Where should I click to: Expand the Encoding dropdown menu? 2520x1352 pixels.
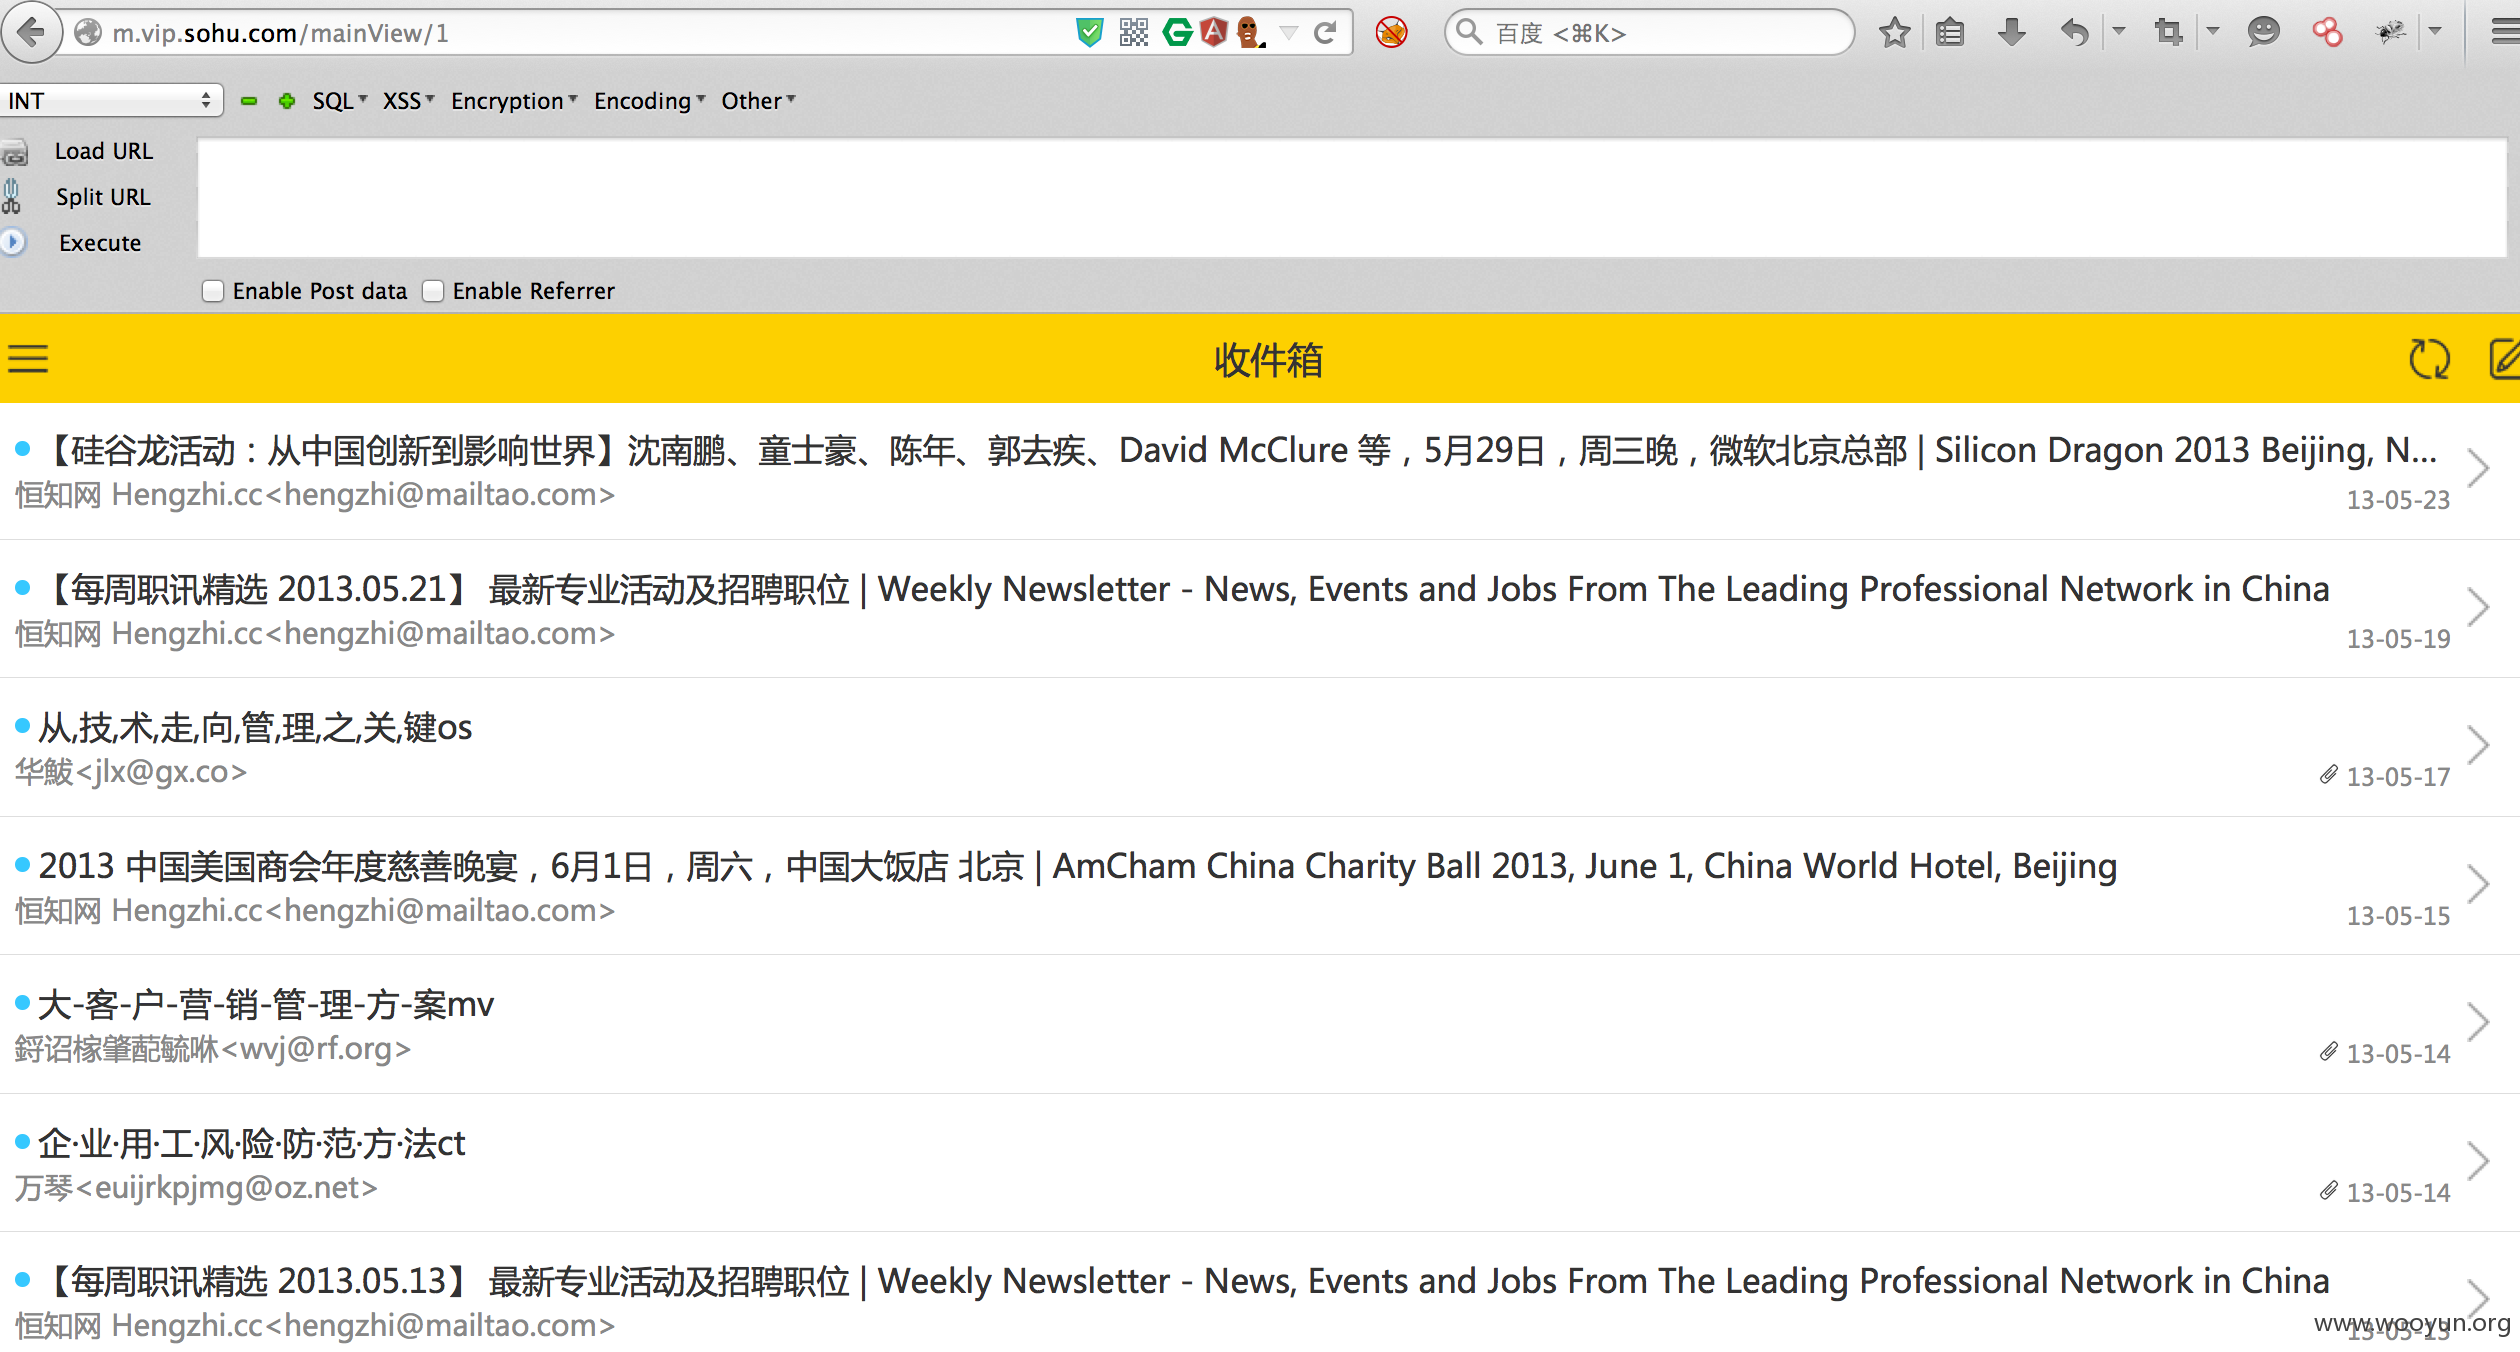coord(650,101)
